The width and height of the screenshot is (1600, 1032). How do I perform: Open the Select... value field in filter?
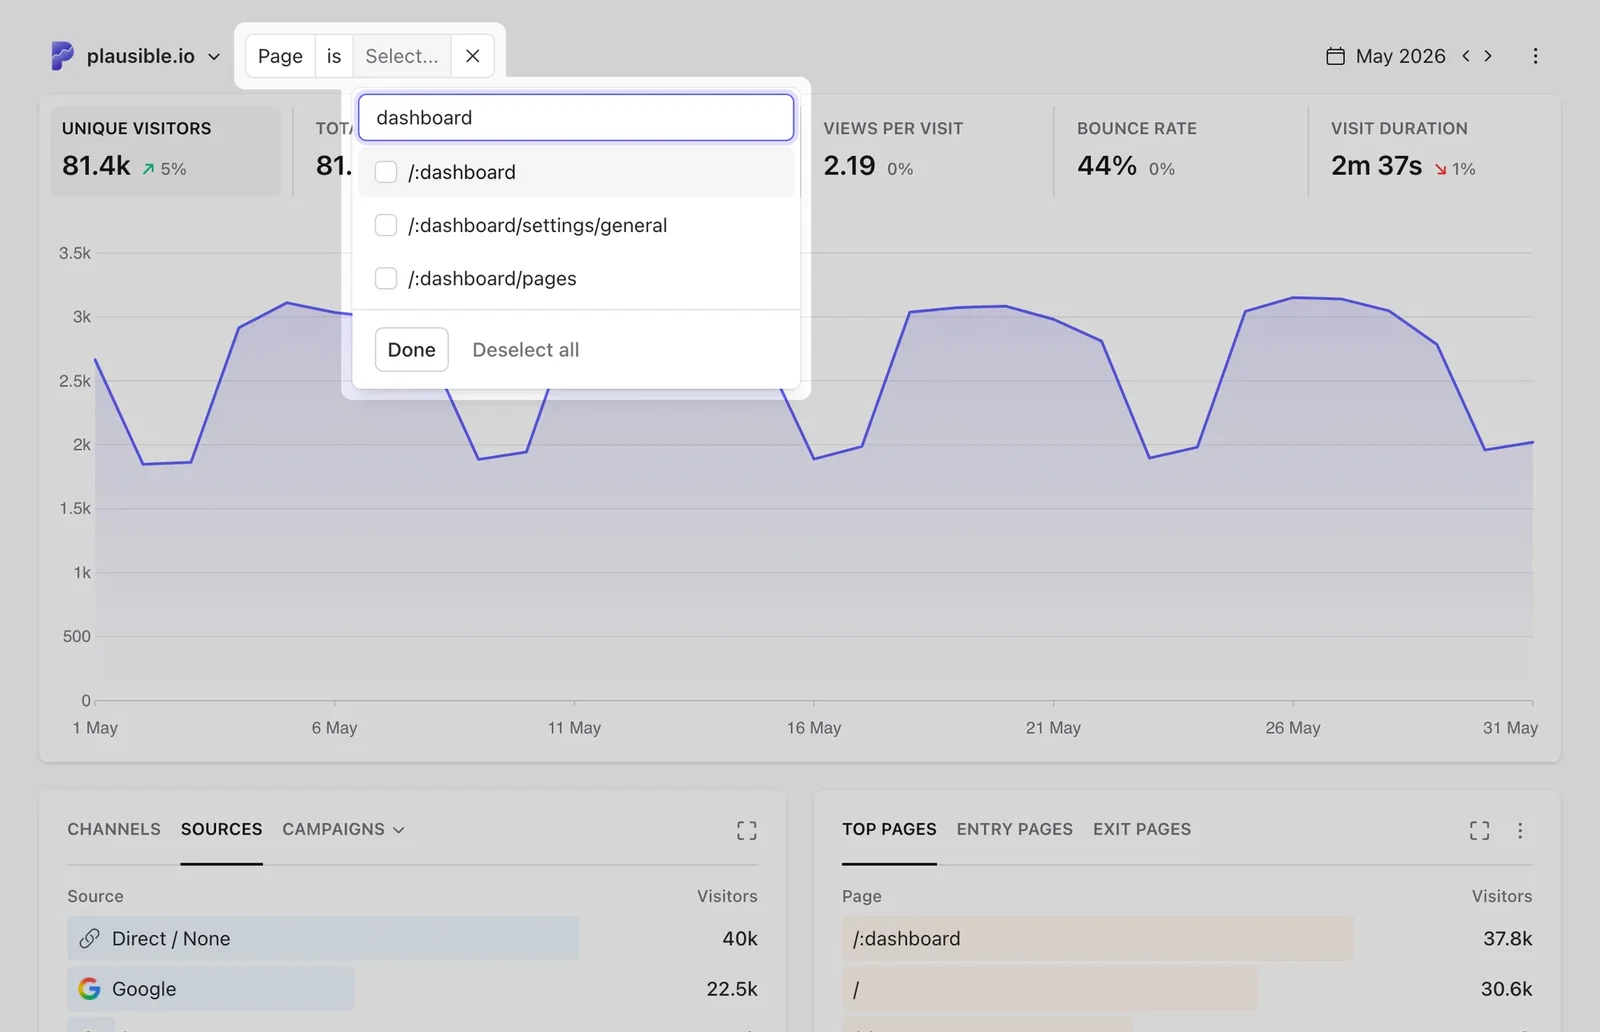pos(402,56)
